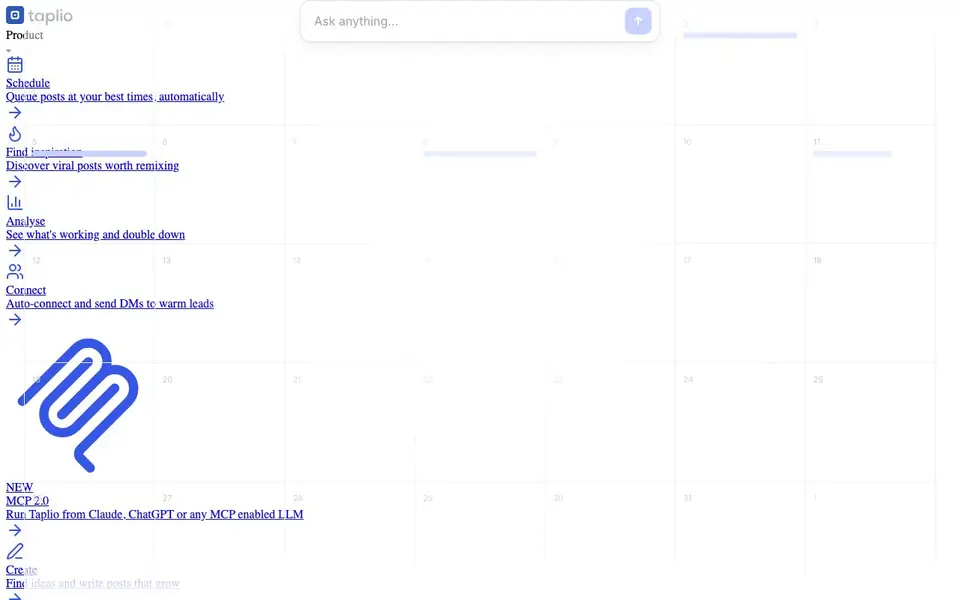The width and height of the screenshot is (960, 600).
Task: Click the Schedule calendar icon
Action: pos(15,64)
